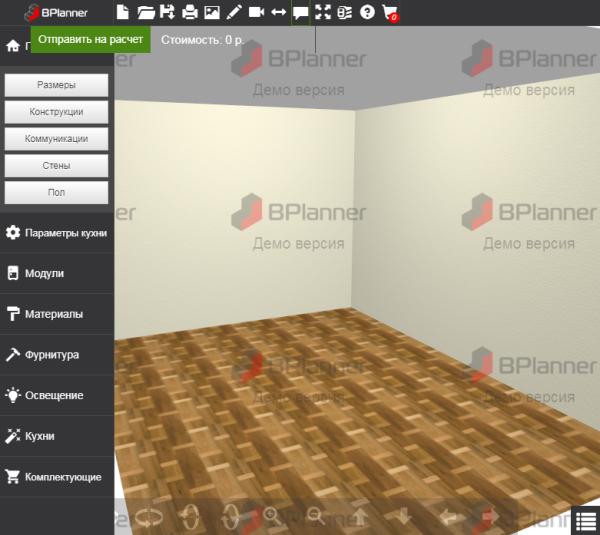Zoom in on the 3D view
This screenshot has height=535, width=600.
[x=272, y=517]
